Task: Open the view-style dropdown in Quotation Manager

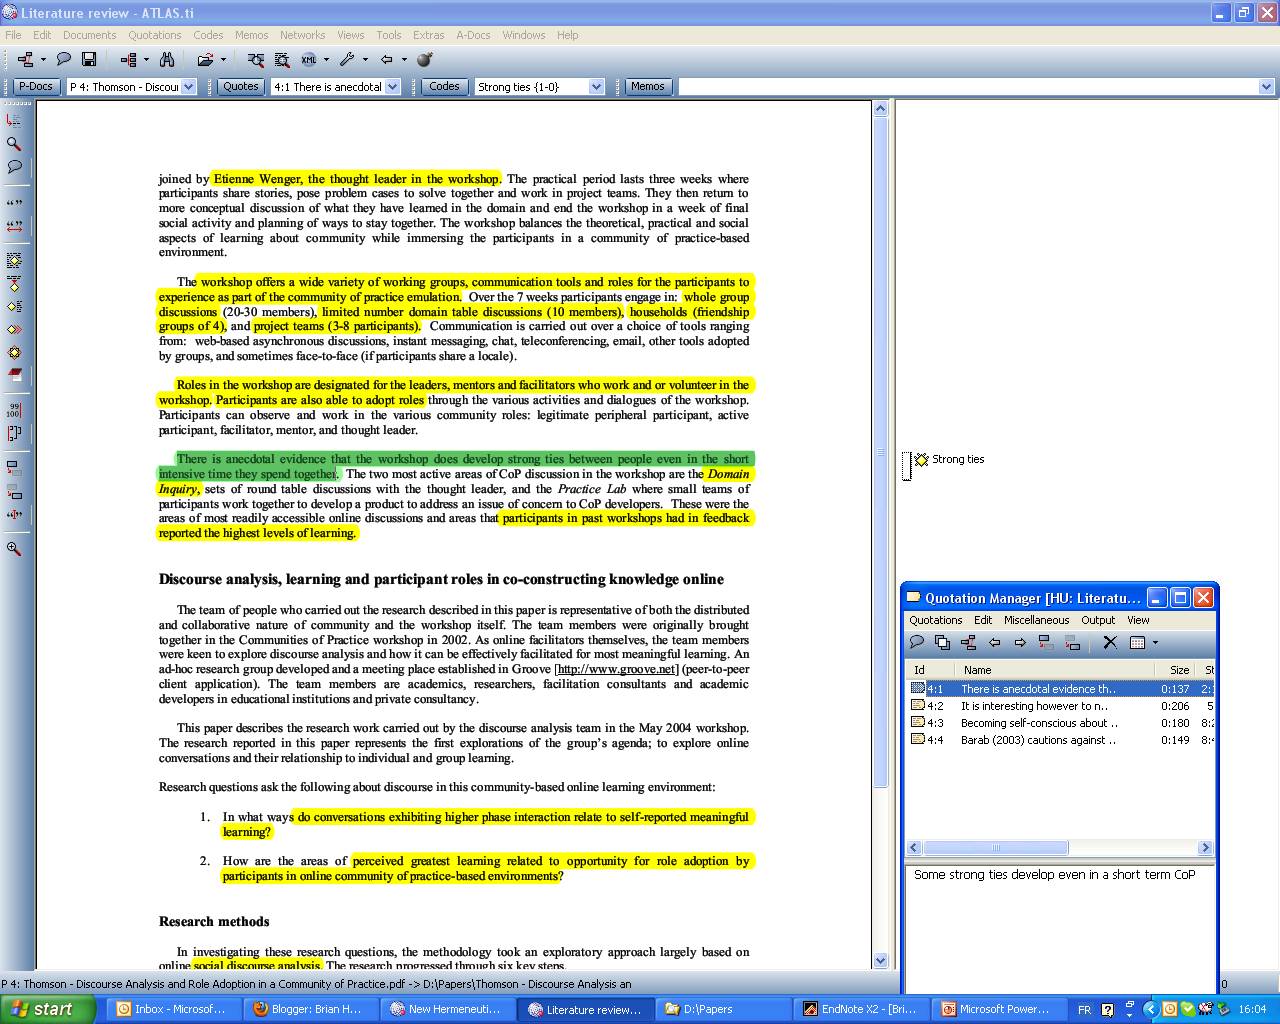Action: pos(1155,642)
